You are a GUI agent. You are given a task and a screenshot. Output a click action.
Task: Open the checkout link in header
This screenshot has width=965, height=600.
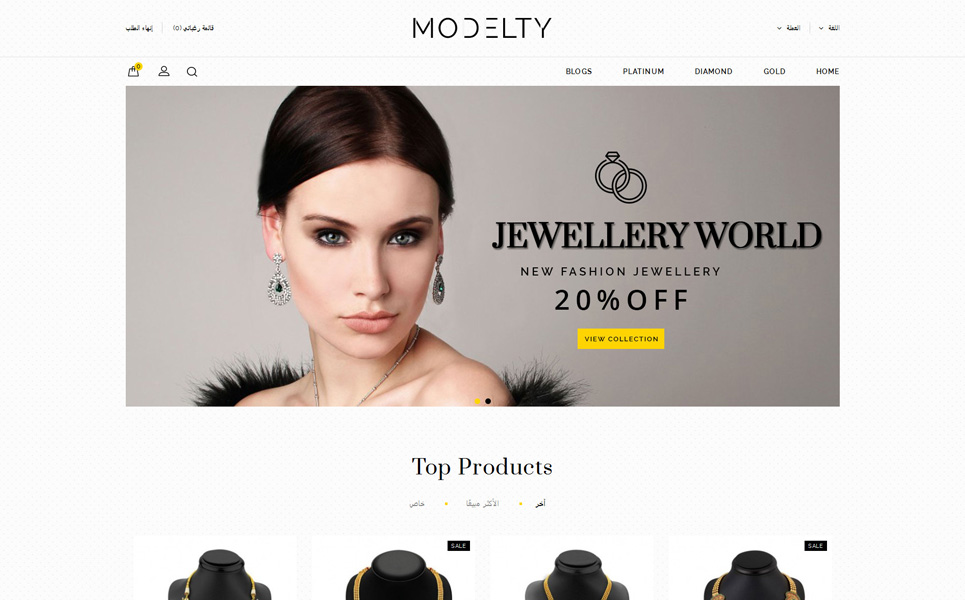point(139,28)
